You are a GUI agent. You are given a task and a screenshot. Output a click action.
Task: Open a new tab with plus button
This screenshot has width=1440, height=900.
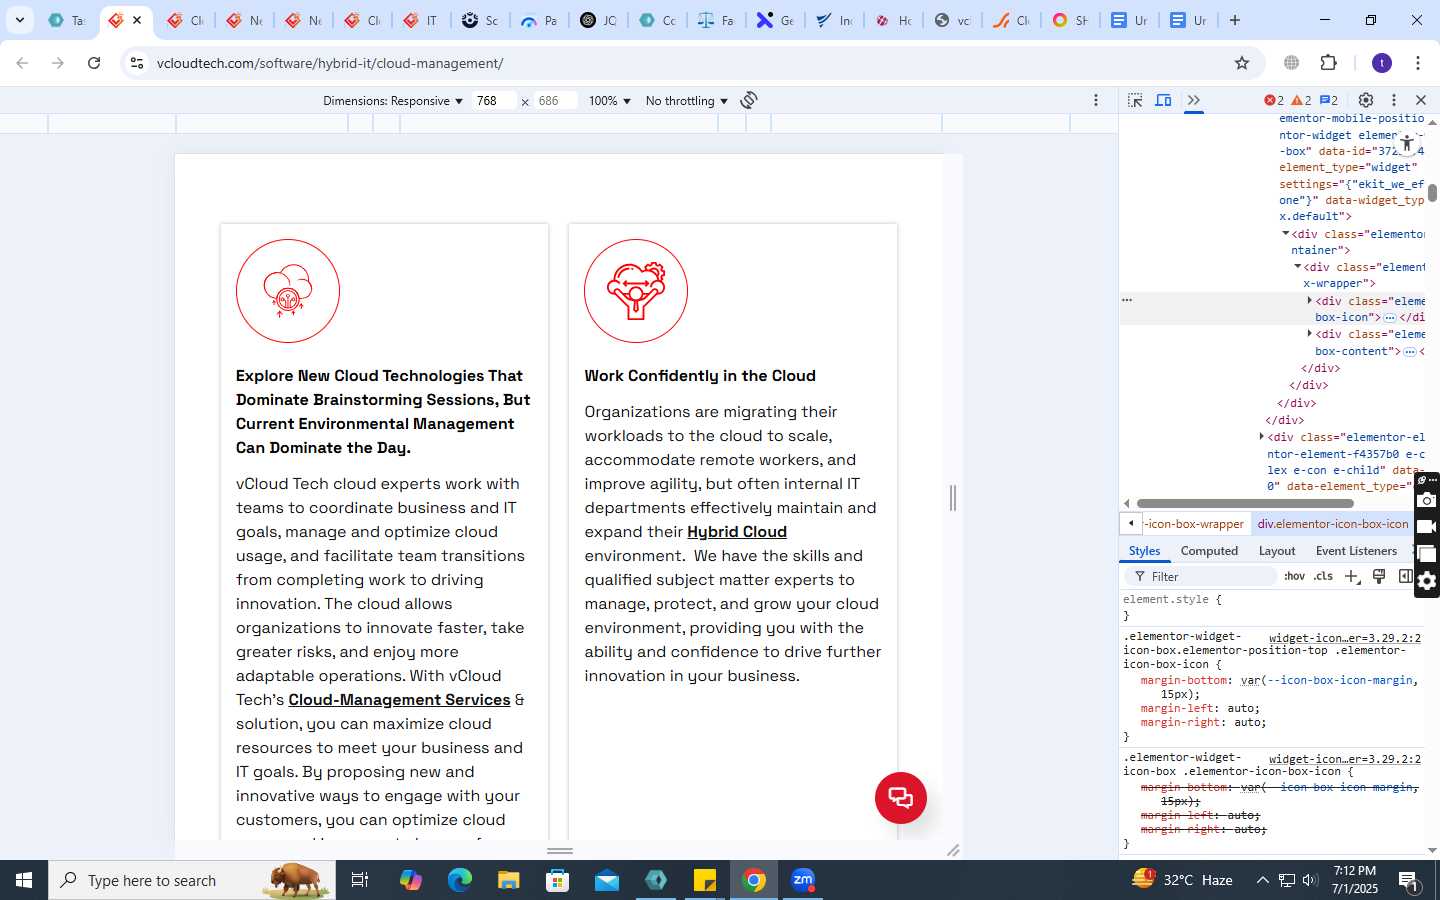(x=1235, y=20)
